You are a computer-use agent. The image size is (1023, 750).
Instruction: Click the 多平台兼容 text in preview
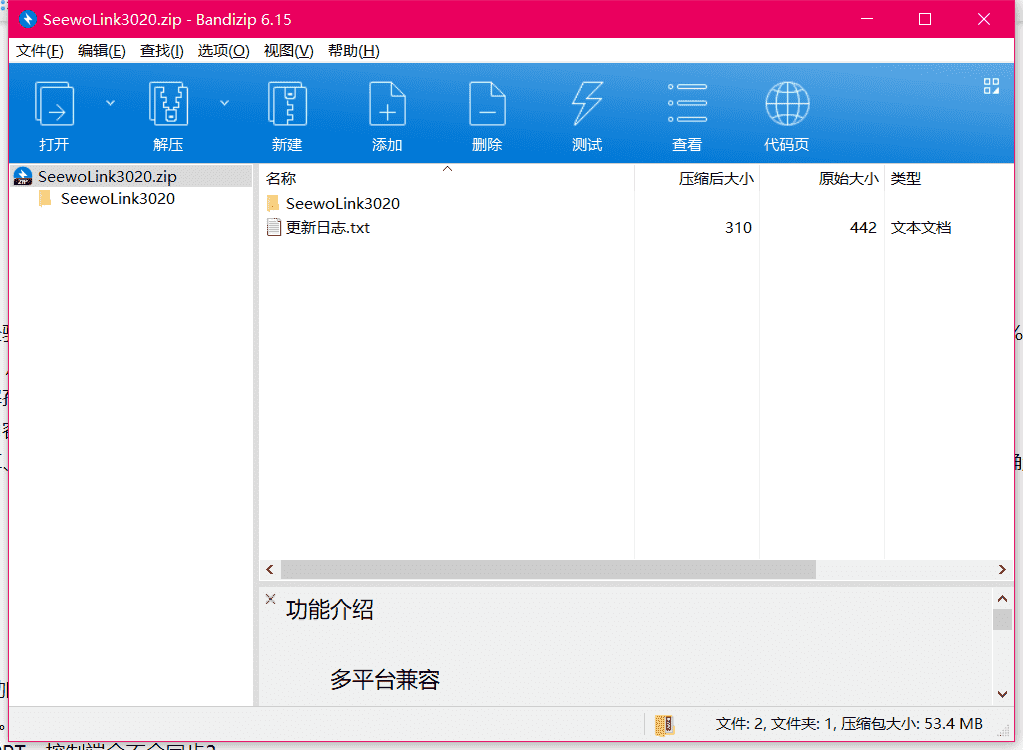click(385, 680)
